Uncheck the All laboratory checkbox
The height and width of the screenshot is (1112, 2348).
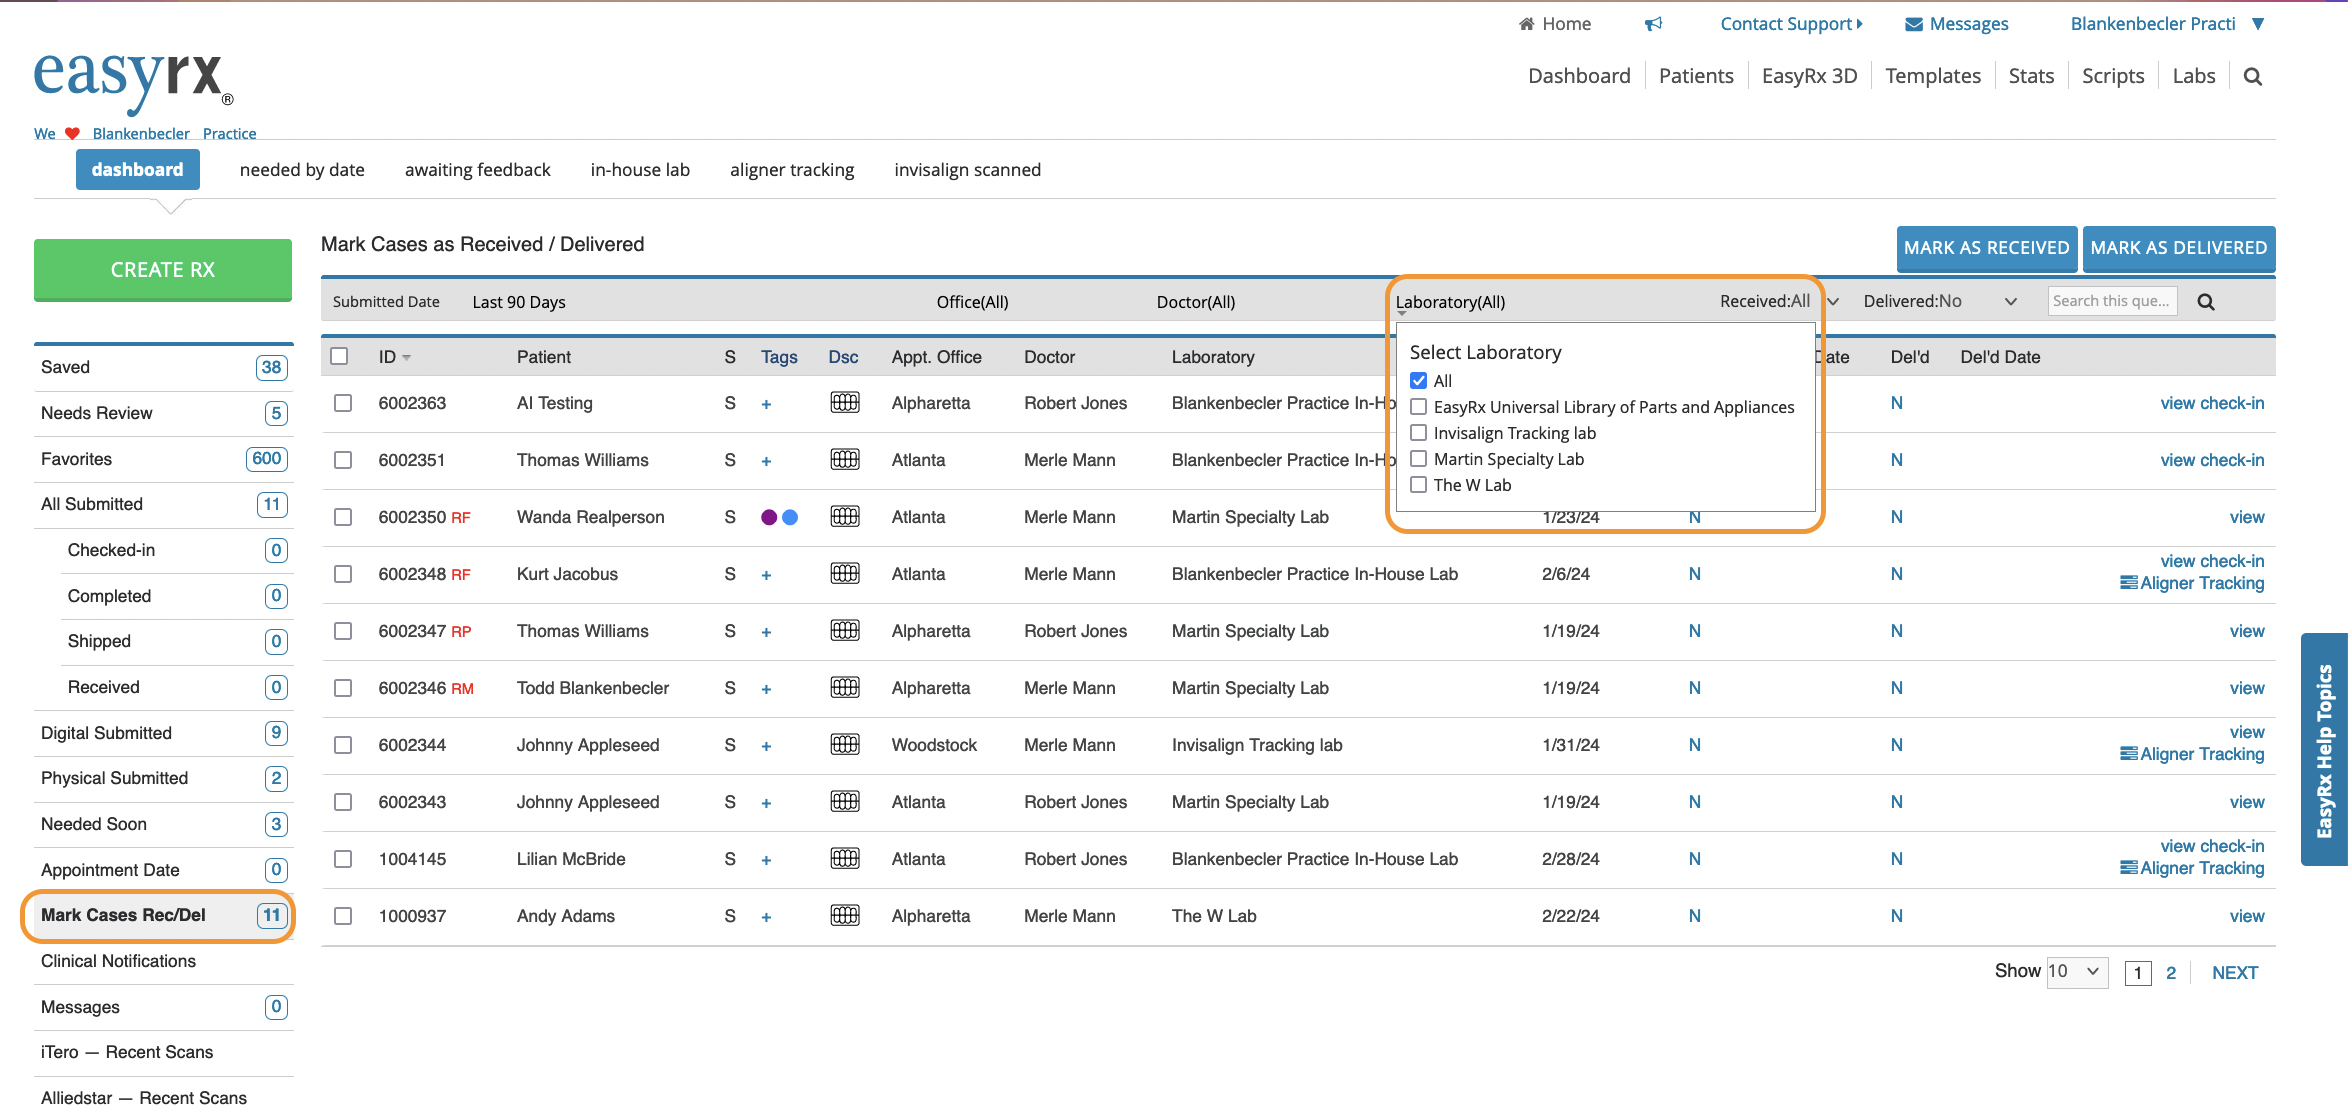(x=1418, y=381)
